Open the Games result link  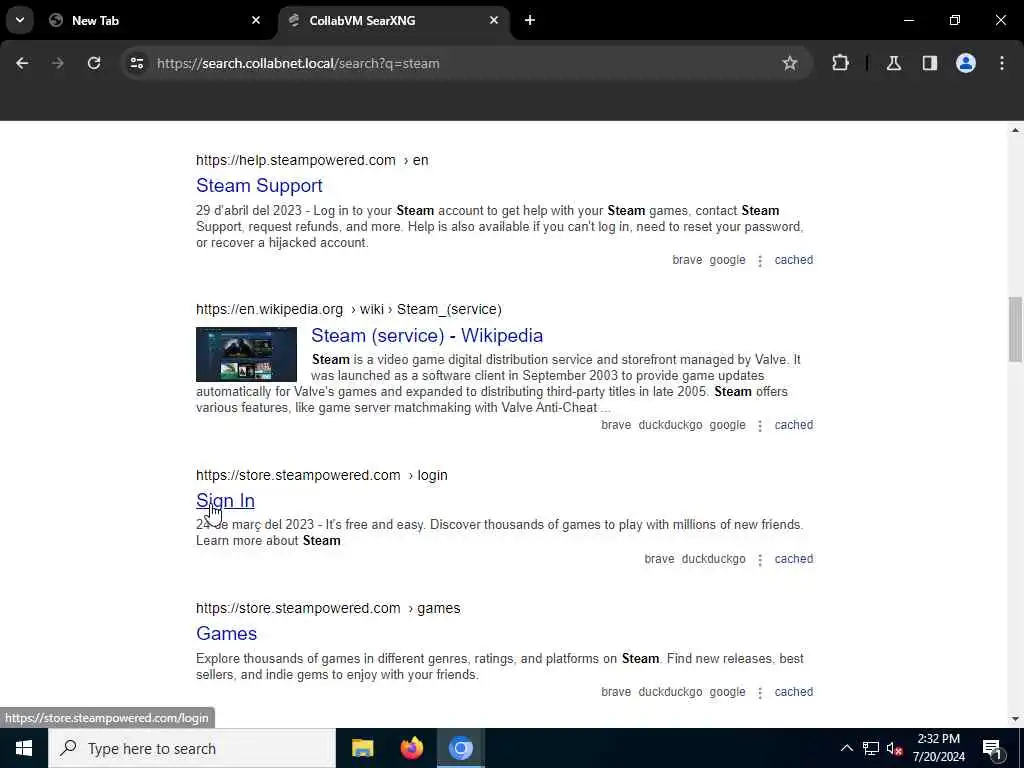coord(227,633)
